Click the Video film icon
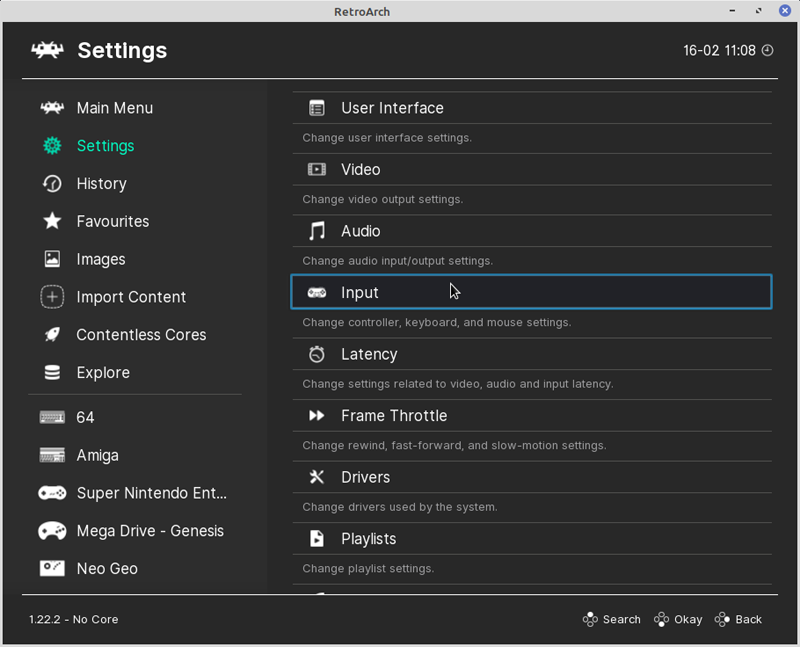This screenshot has width=800, height=647. point(317,169)
